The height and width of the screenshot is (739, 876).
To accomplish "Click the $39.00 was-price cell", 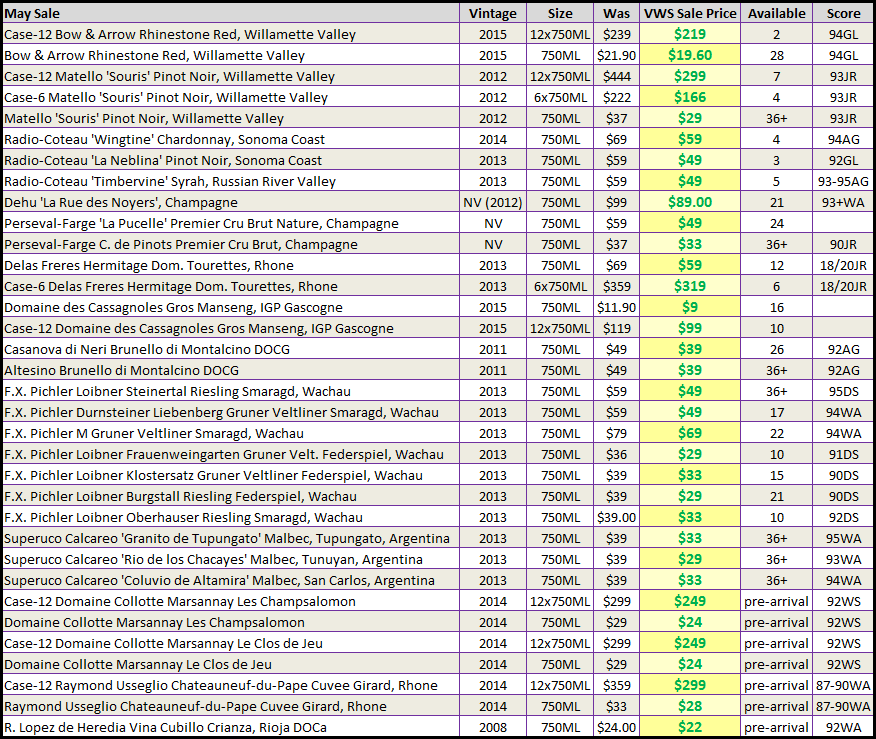I will 616,517.
